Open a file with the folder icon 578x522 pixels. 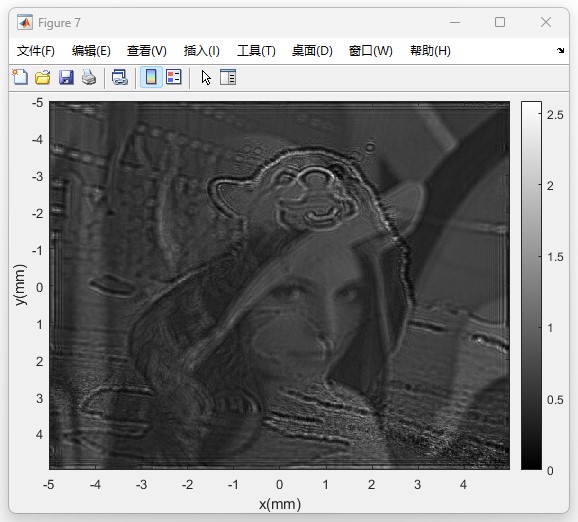click(x=43, y=77)
